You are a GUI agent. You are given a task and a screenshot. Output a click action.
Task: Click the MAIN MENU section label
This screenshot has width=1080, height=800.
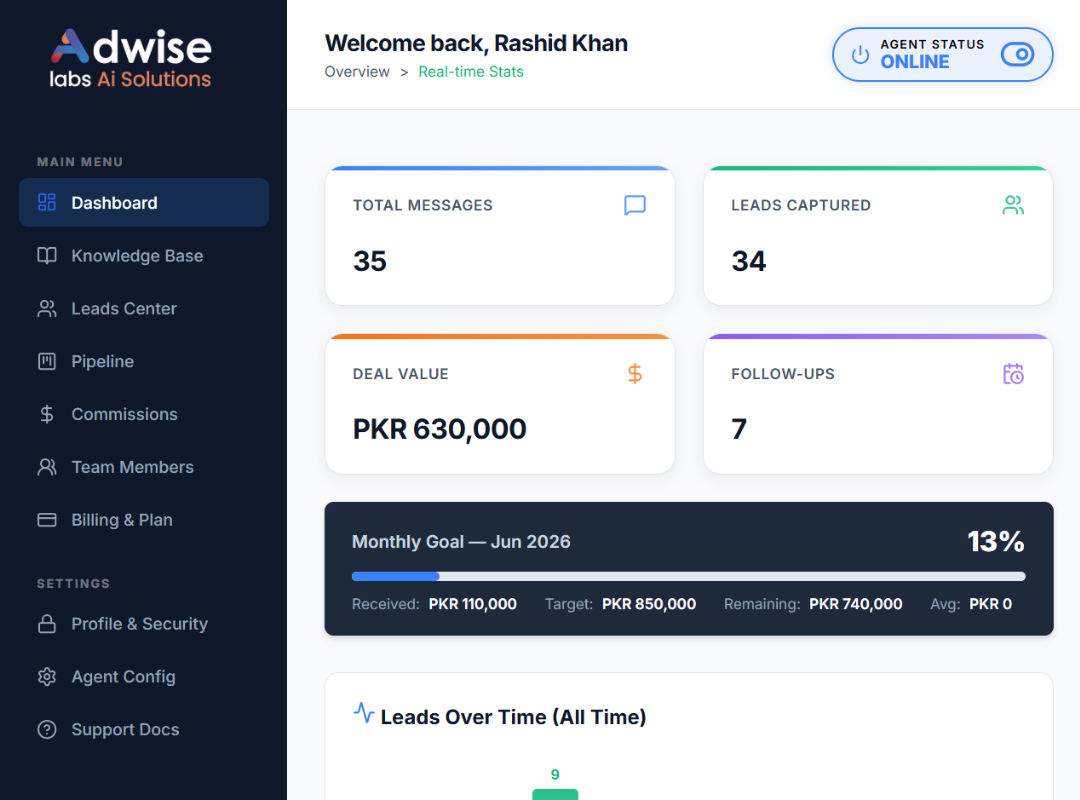pos(80,162)
